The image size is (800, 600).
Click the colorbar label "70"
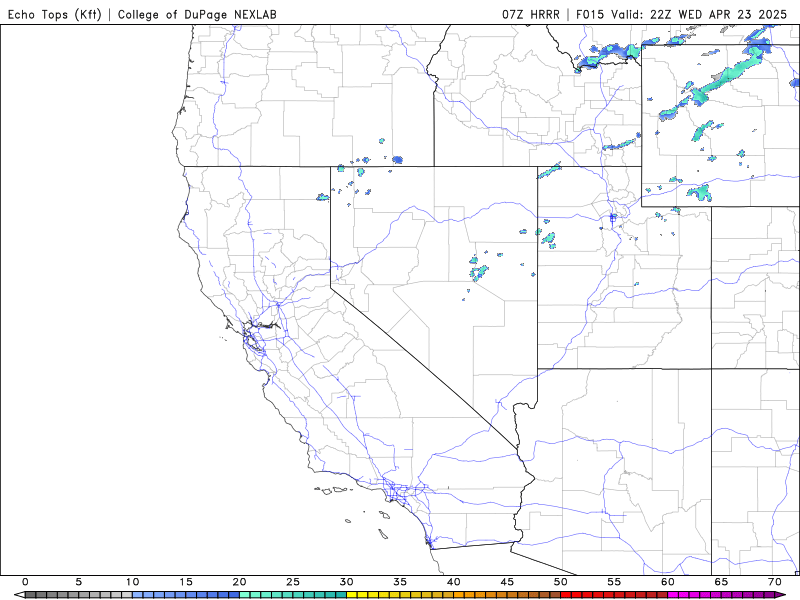(775, 582)
